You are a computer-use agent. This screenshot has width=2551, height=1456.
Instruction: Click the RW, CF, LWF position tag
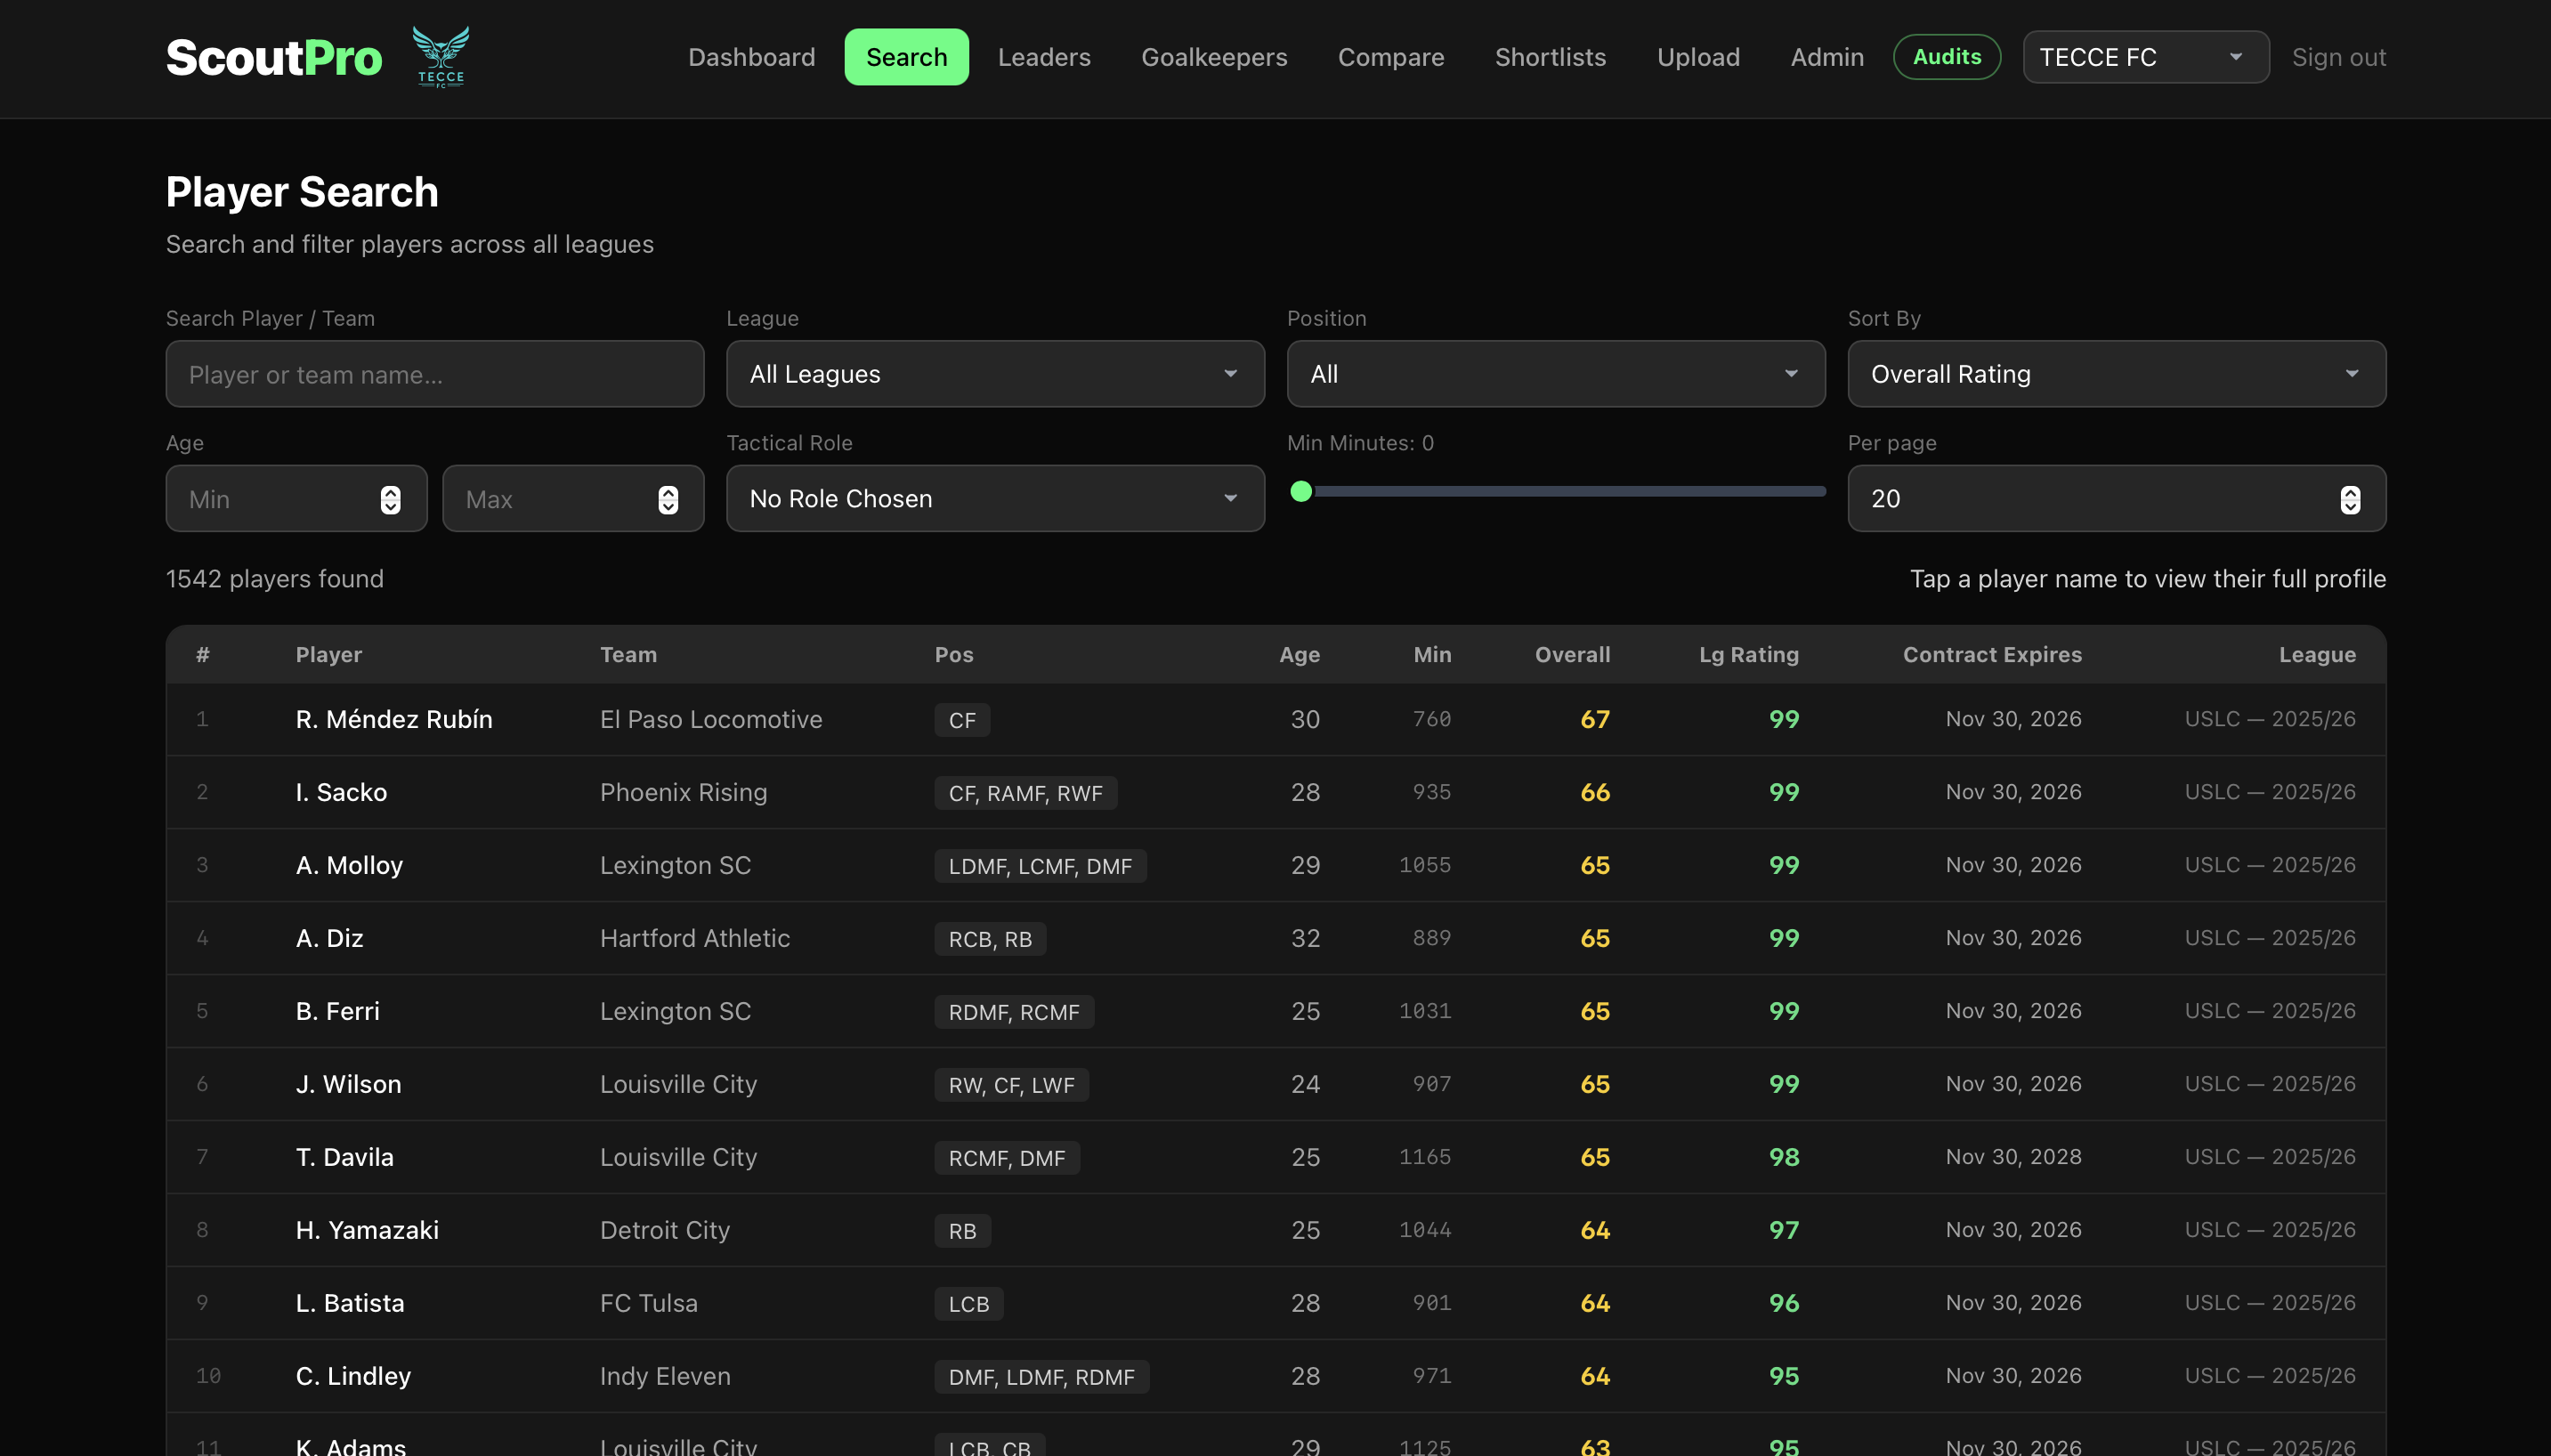point(1011,1085)
